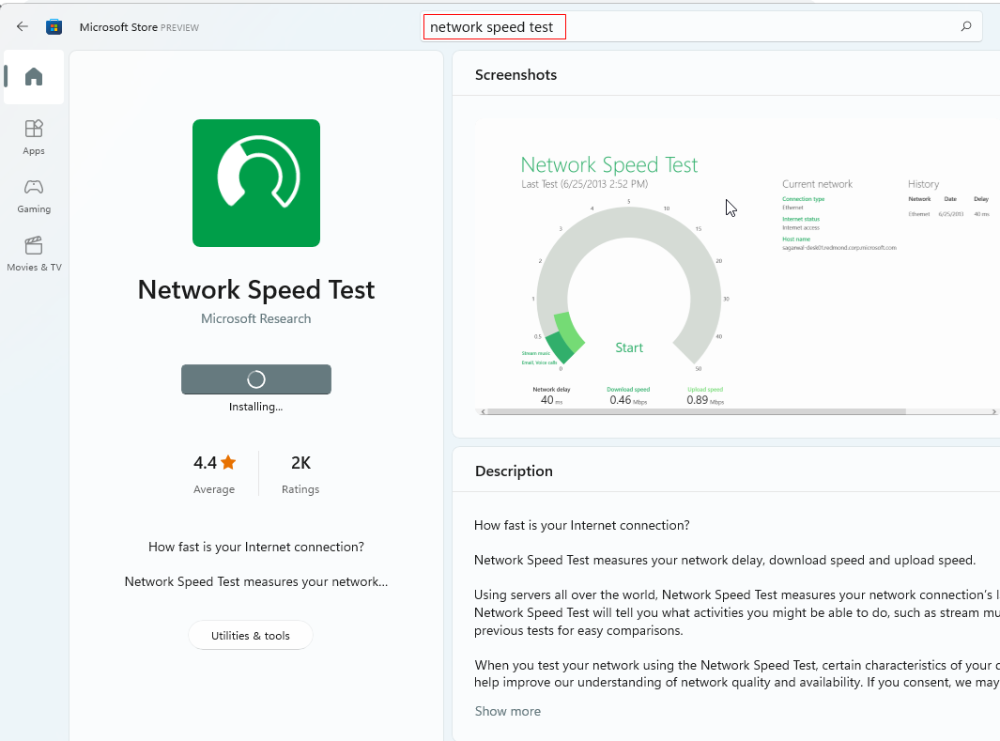Click the 'Network Speed Test measures your network...' summary
Viewport: 1000px width, 741px height.
(256, 582)
